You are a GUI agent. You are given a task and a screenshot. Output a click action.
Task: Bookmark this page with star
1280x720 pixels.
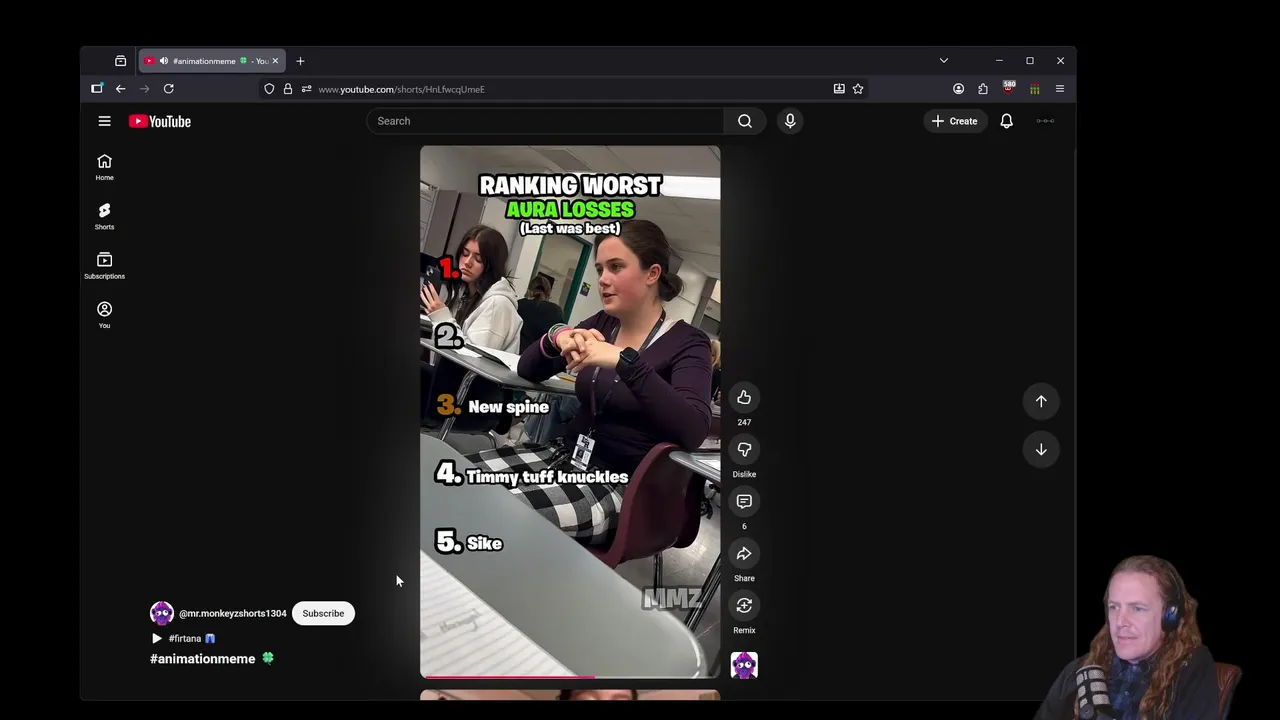[858, 89]
